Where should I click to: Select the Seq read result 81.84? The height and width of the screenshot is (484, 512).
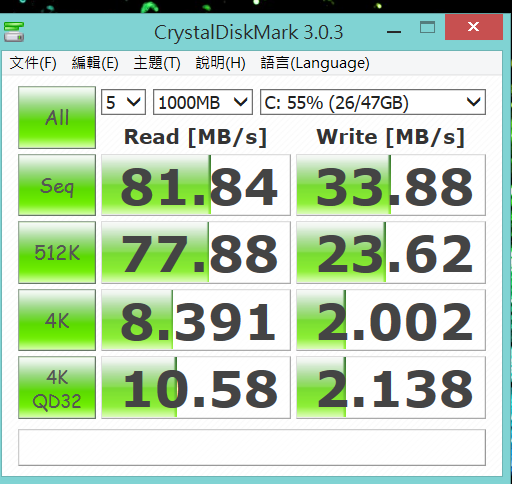click(x=196, y=185)
